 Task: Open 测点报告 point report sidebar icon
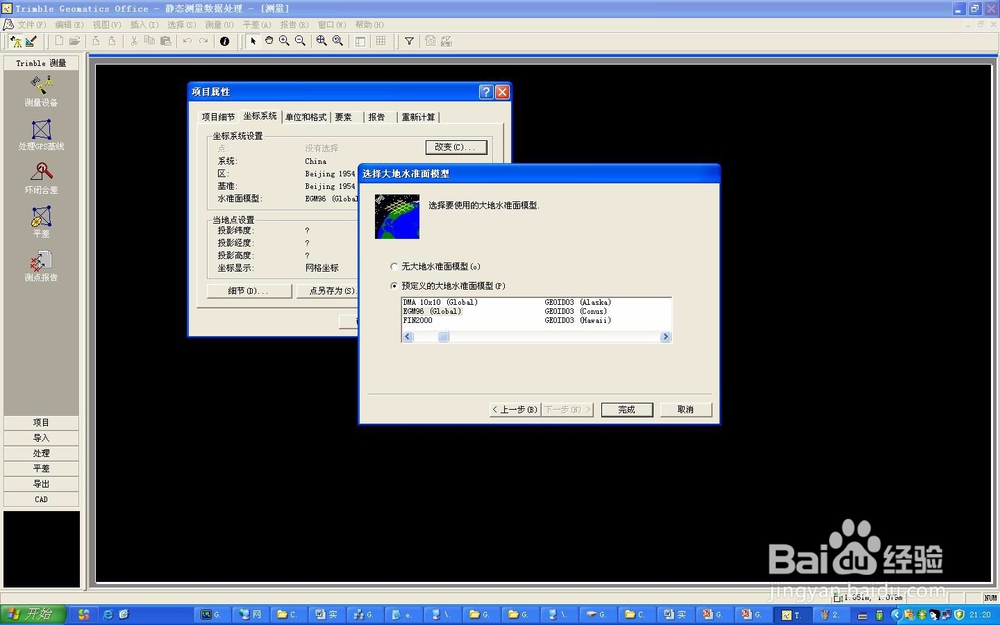click(x=41, y=266)
